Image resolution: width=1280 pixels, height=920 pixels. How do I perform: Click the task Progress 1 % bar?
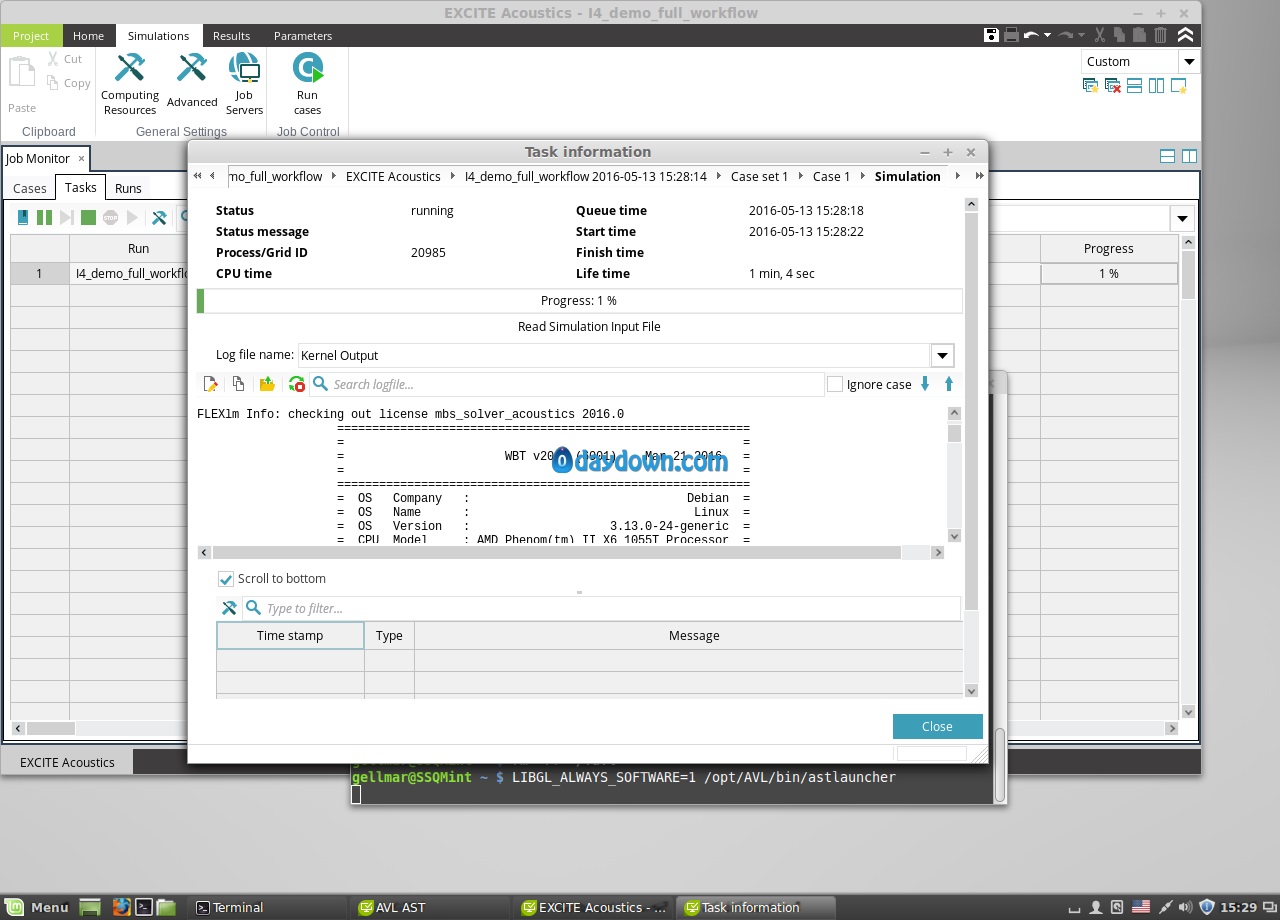[579, 301]
